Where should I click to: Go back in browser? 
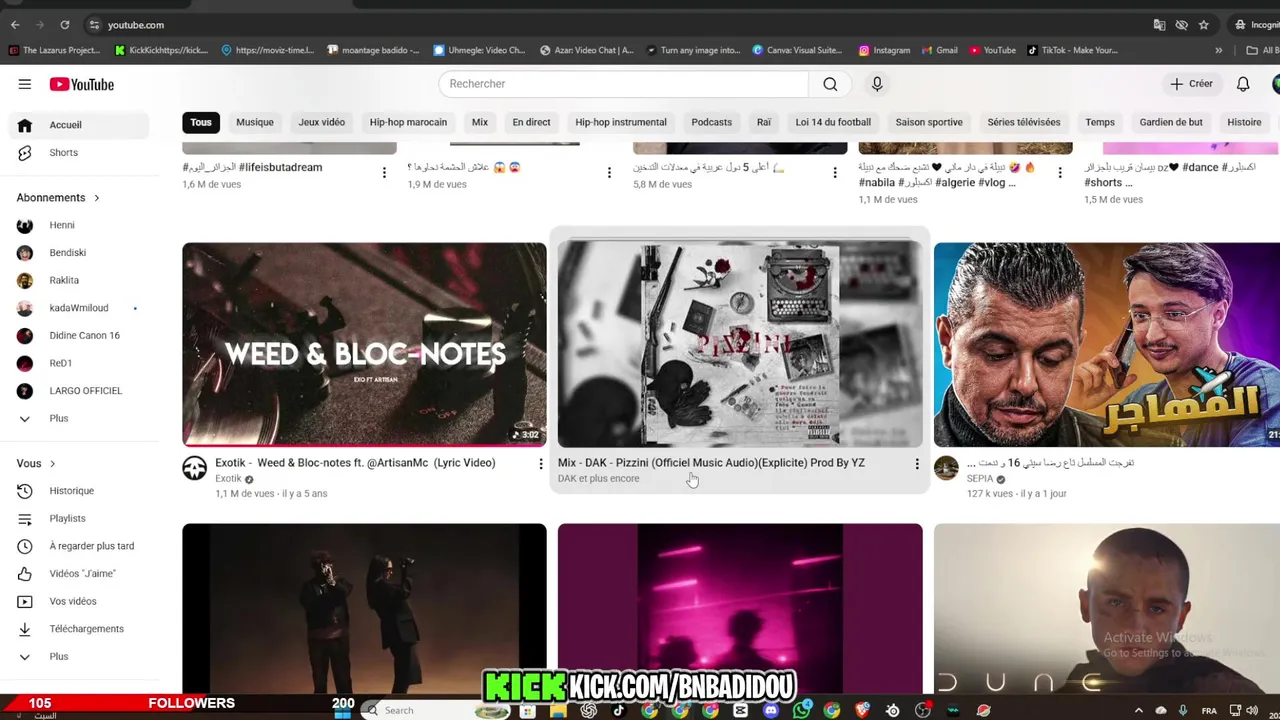coord(15,25)
